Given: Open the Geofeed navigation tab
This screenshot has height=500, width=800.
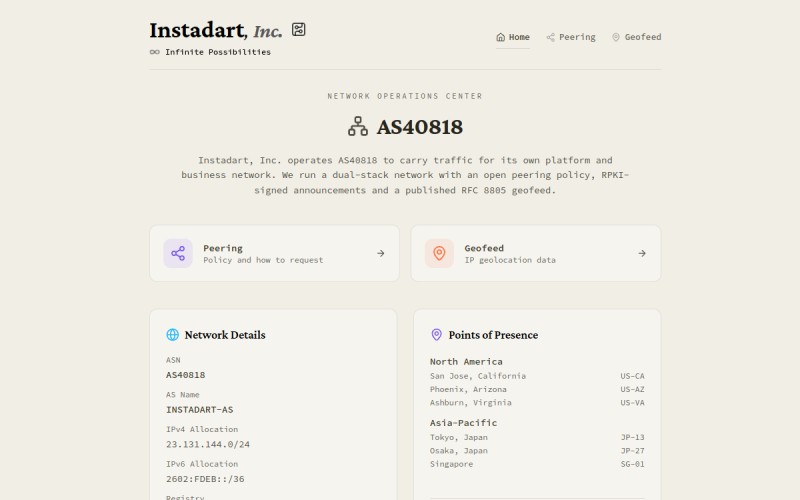Looking at the screenshot, I should coord(636,37).
